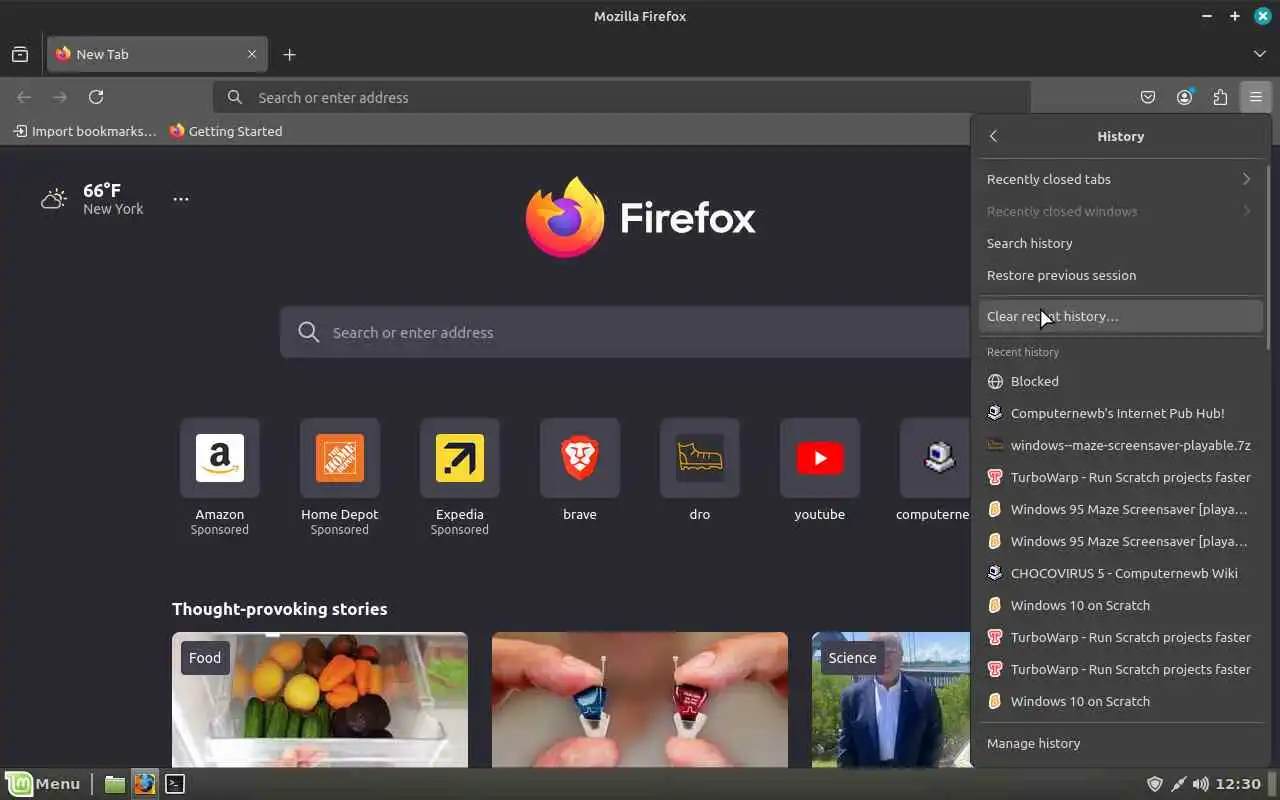
Task: Click the Firefox taskbar launcher
Action: point(145,784)
